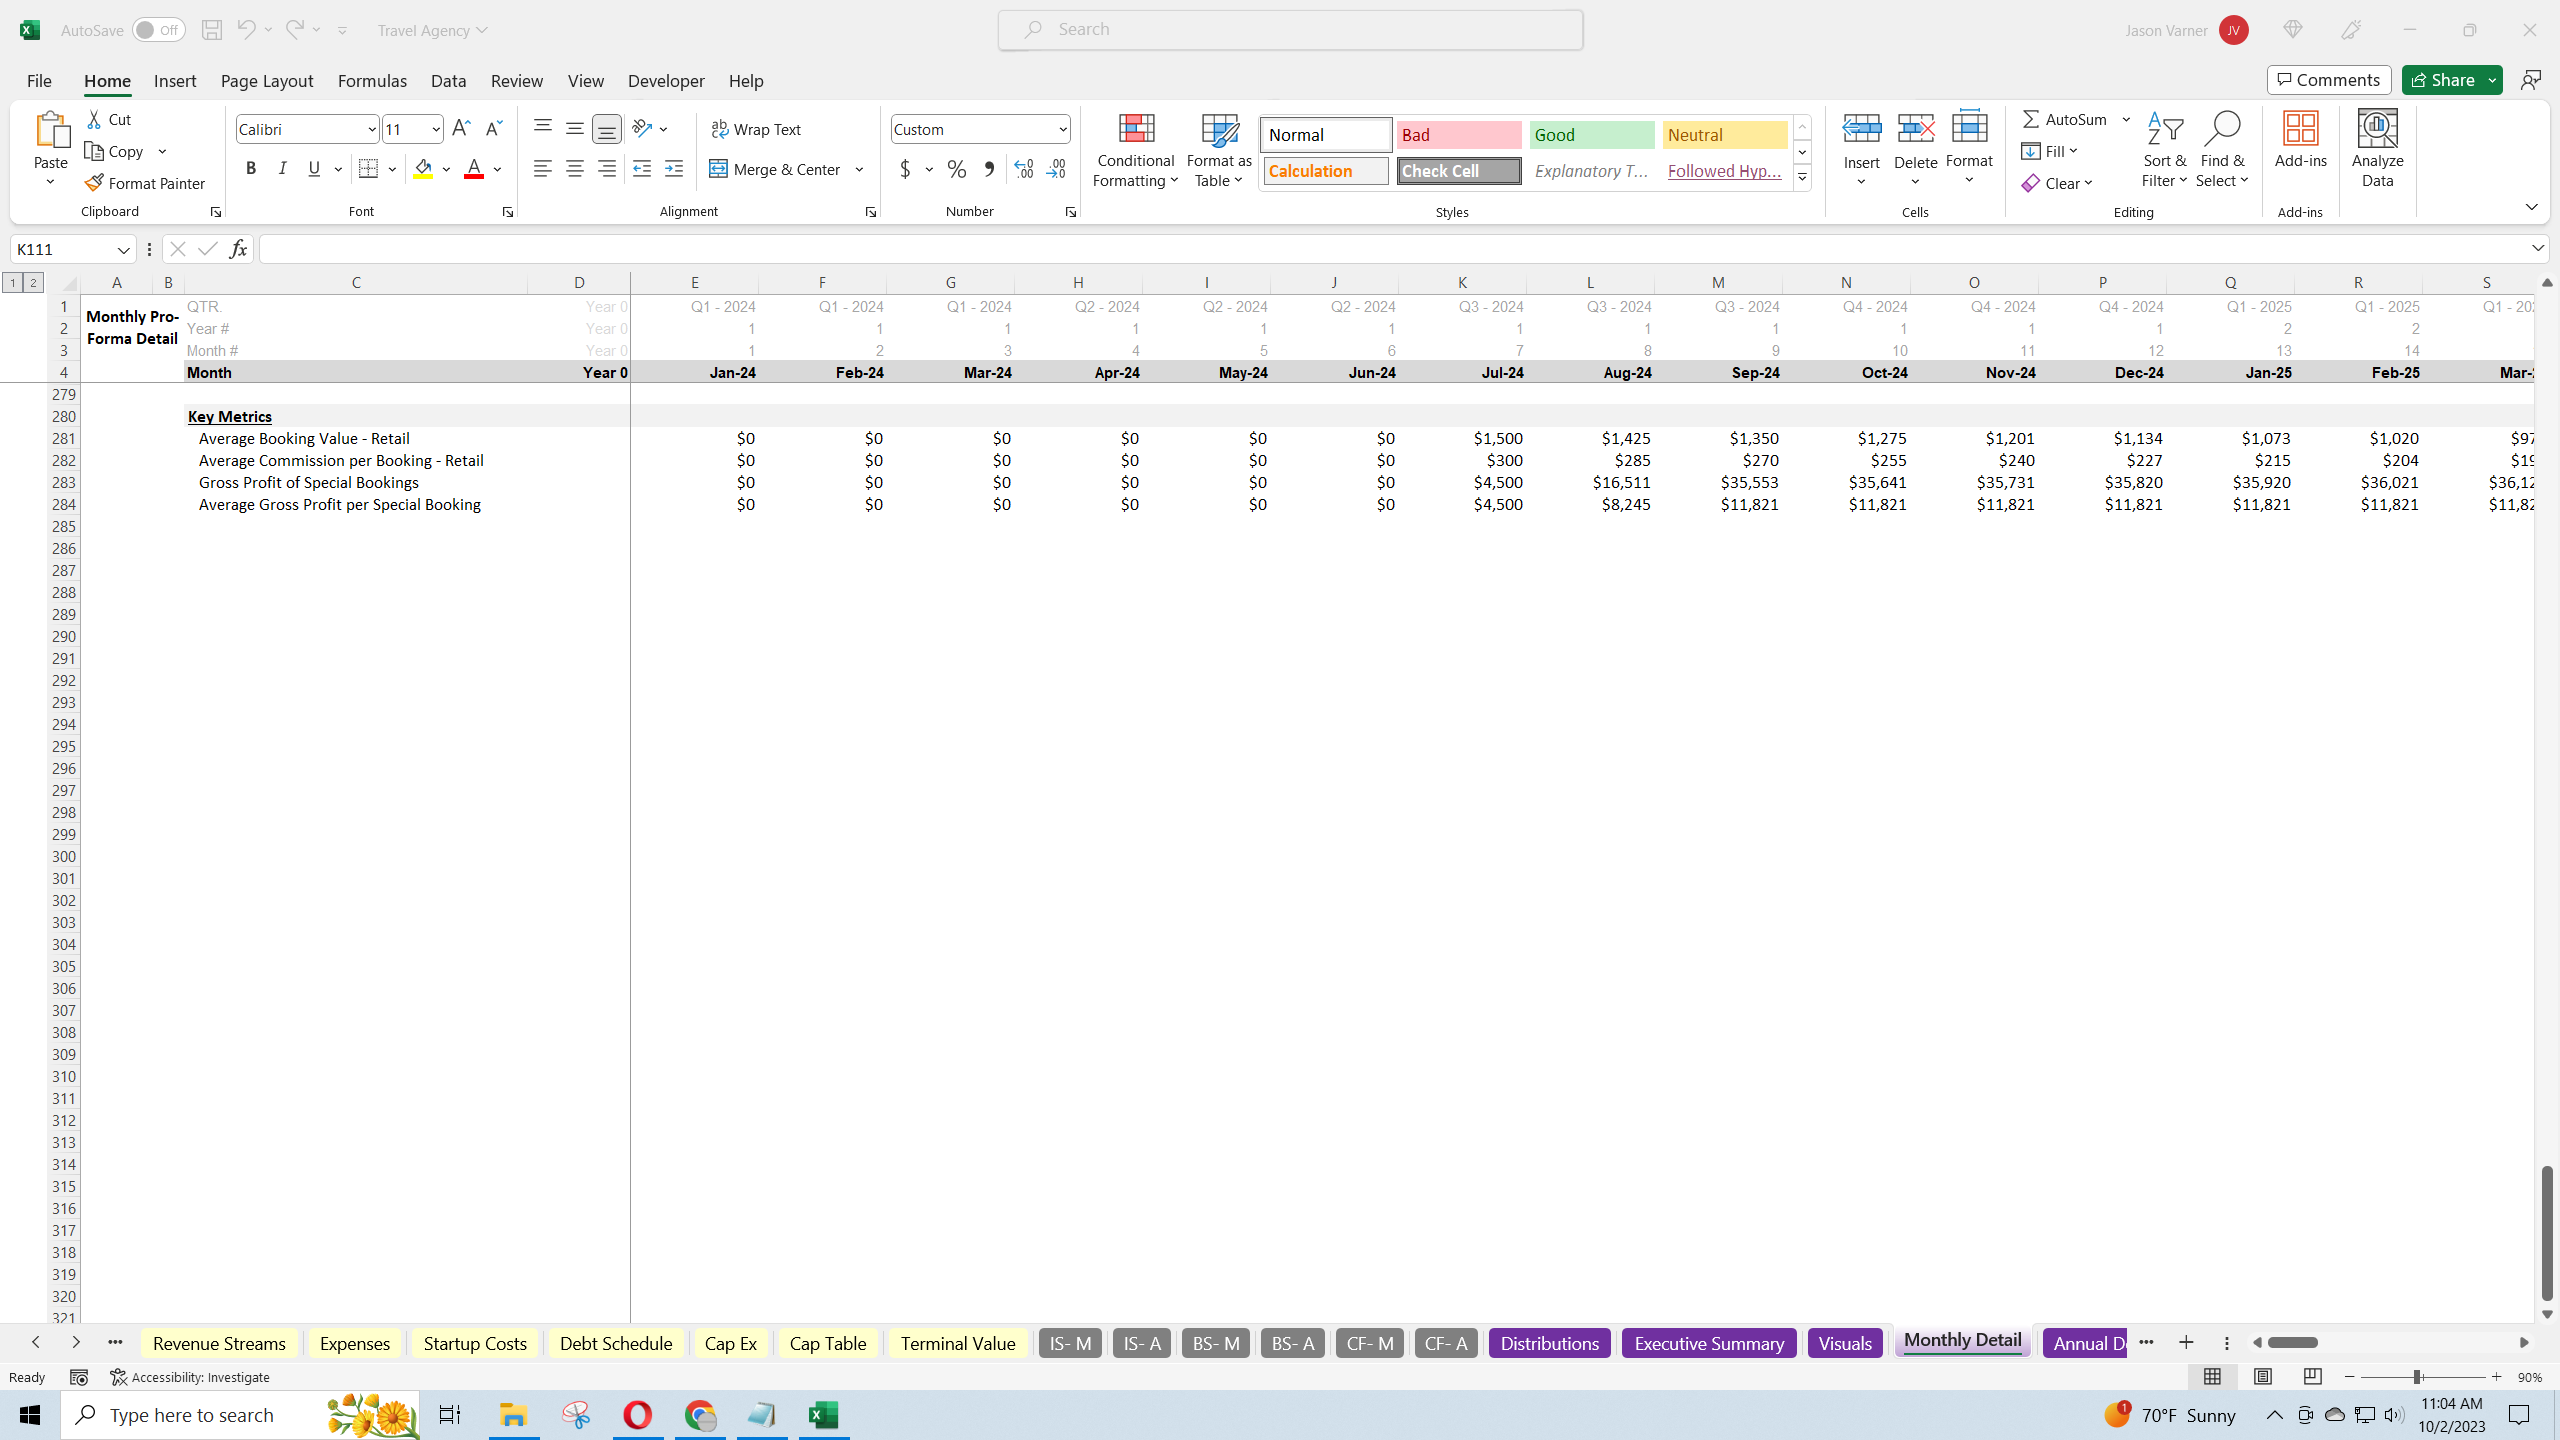Click the Increase Indent icon
Screen dimensions: 2560x1440
pos(674,169)
